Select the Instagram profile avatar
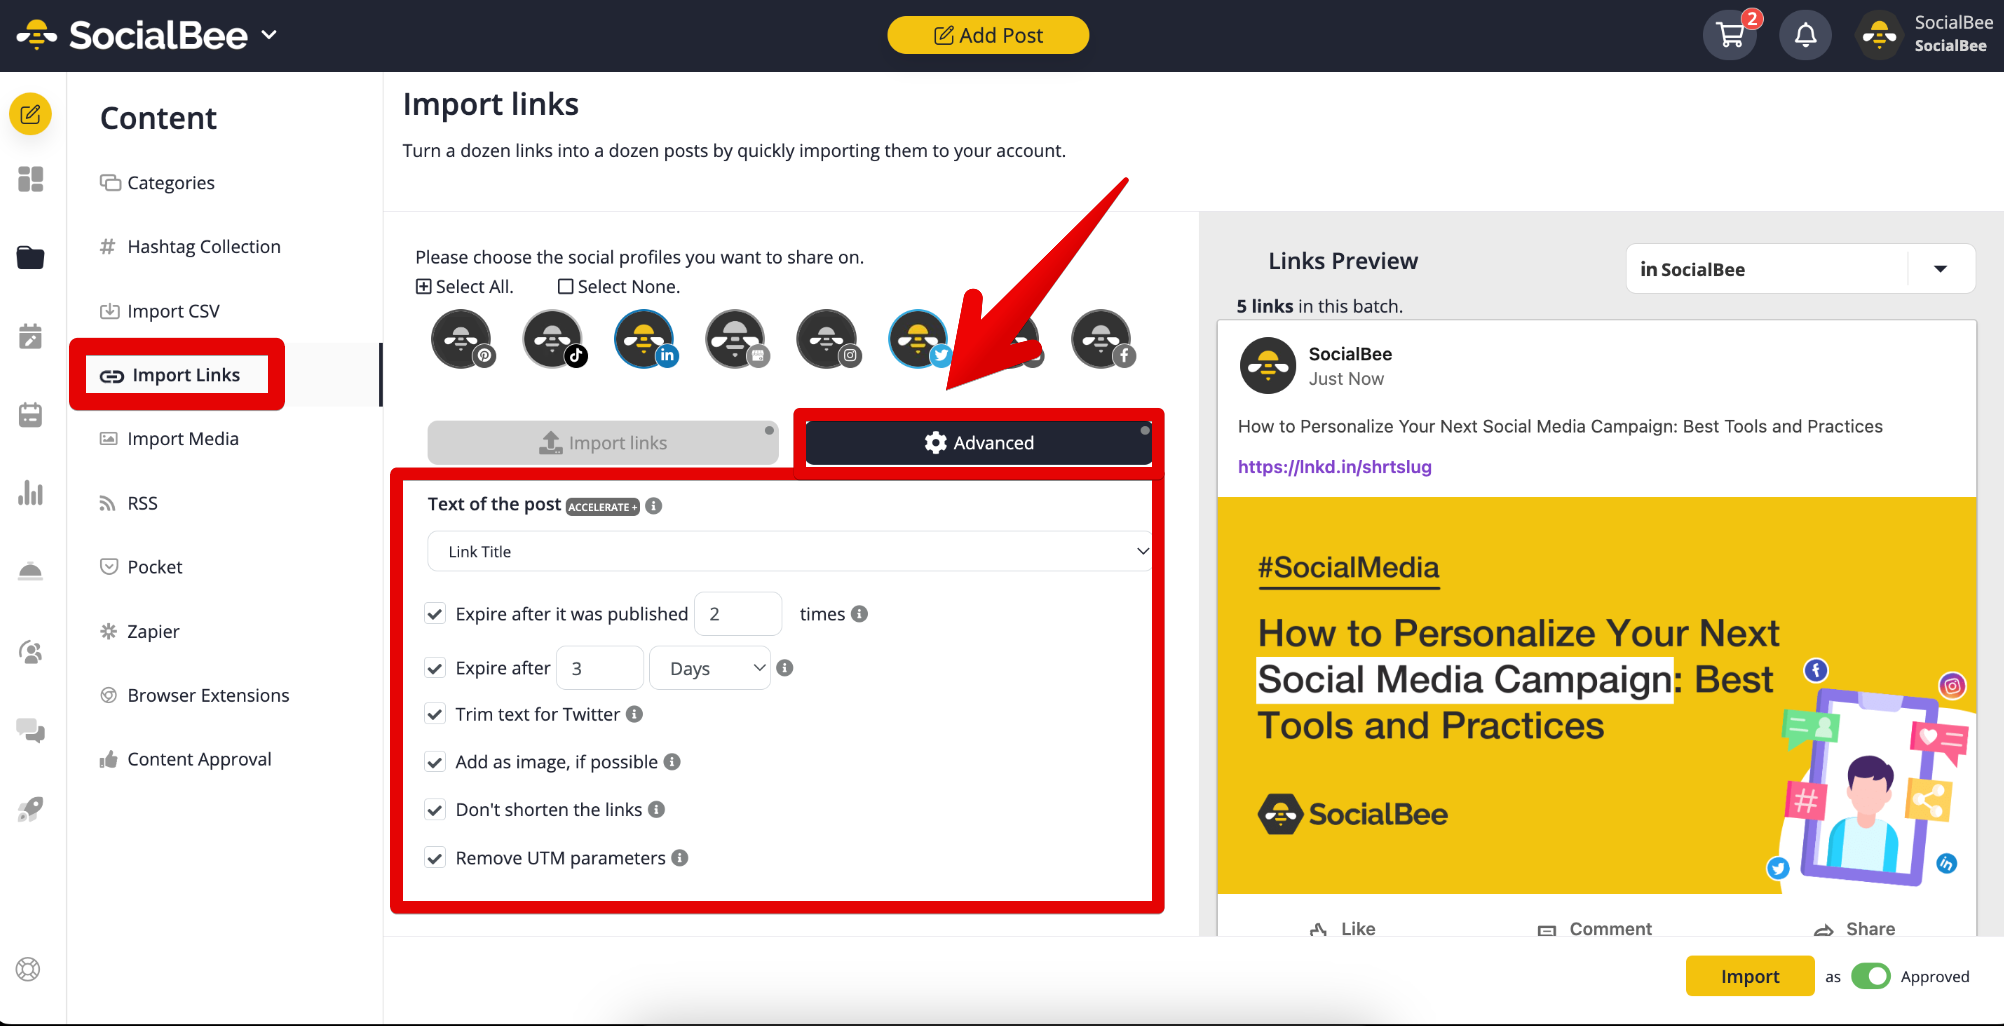The width and height of the screenshot is (2004, 1026). pyautogui.click(x=828, y=339)
